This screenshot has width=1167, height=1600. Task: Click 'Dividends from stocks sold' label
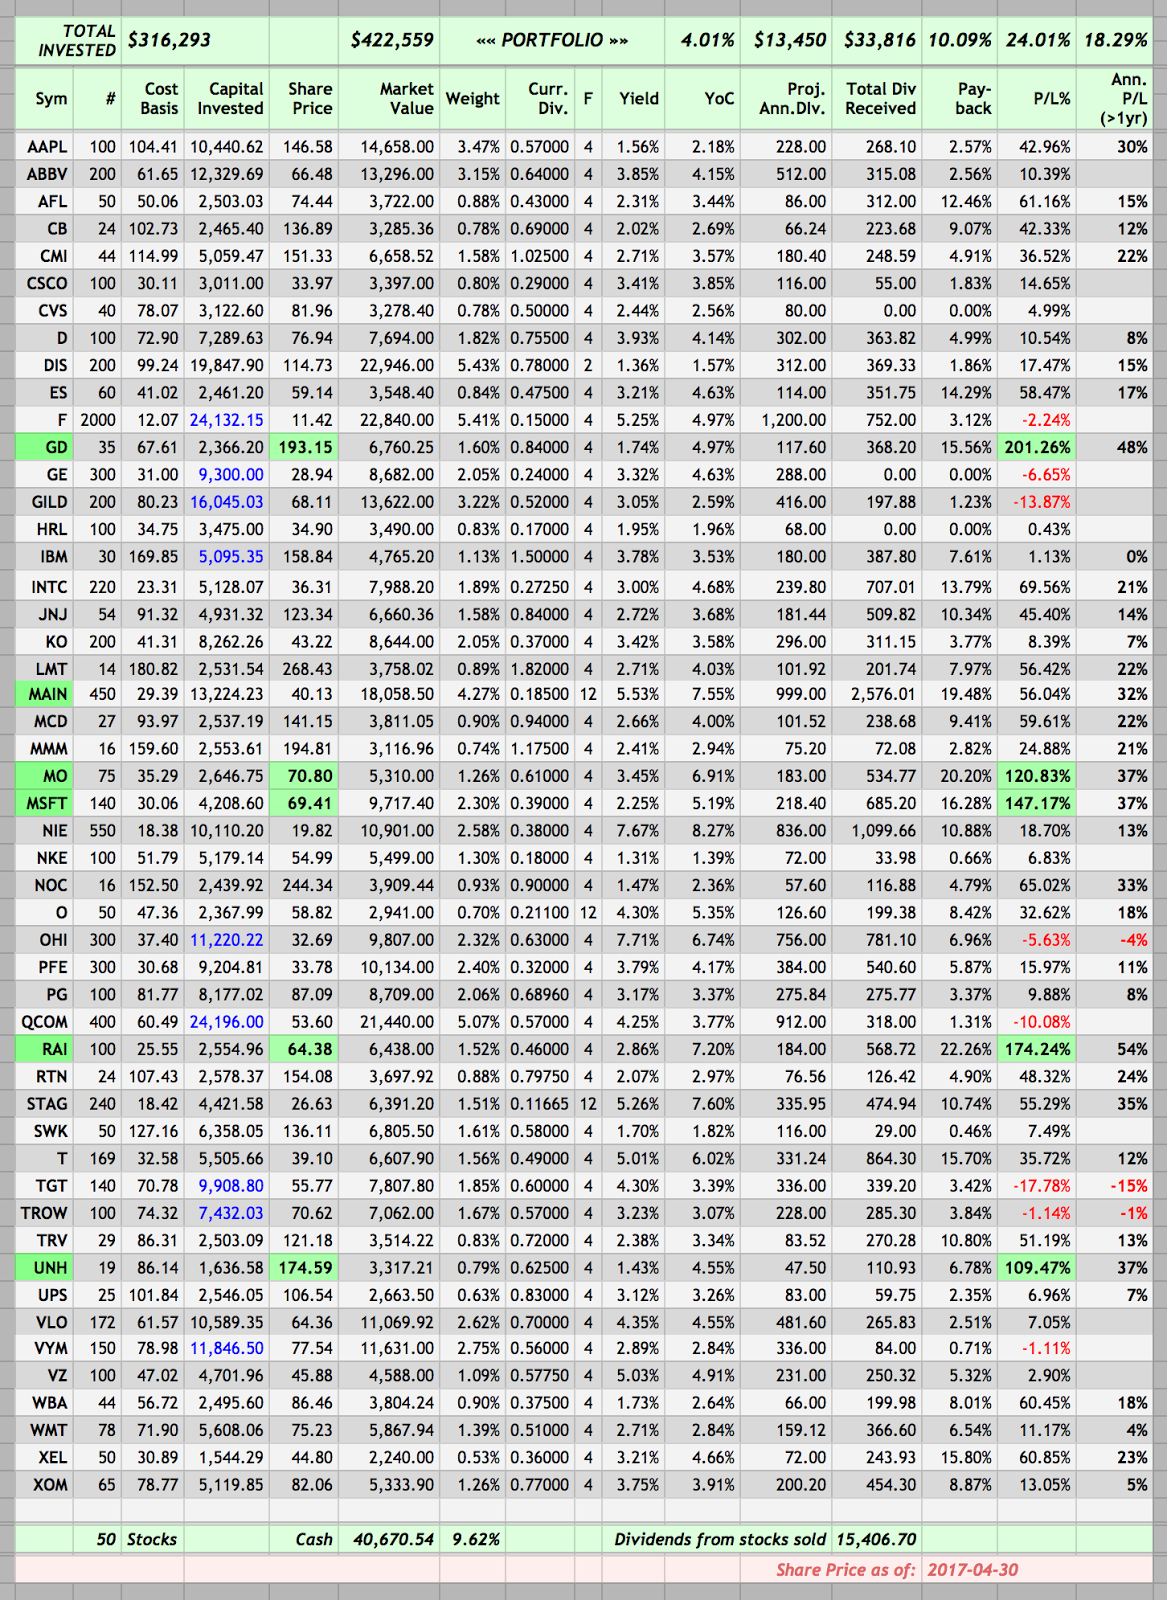720,1539
